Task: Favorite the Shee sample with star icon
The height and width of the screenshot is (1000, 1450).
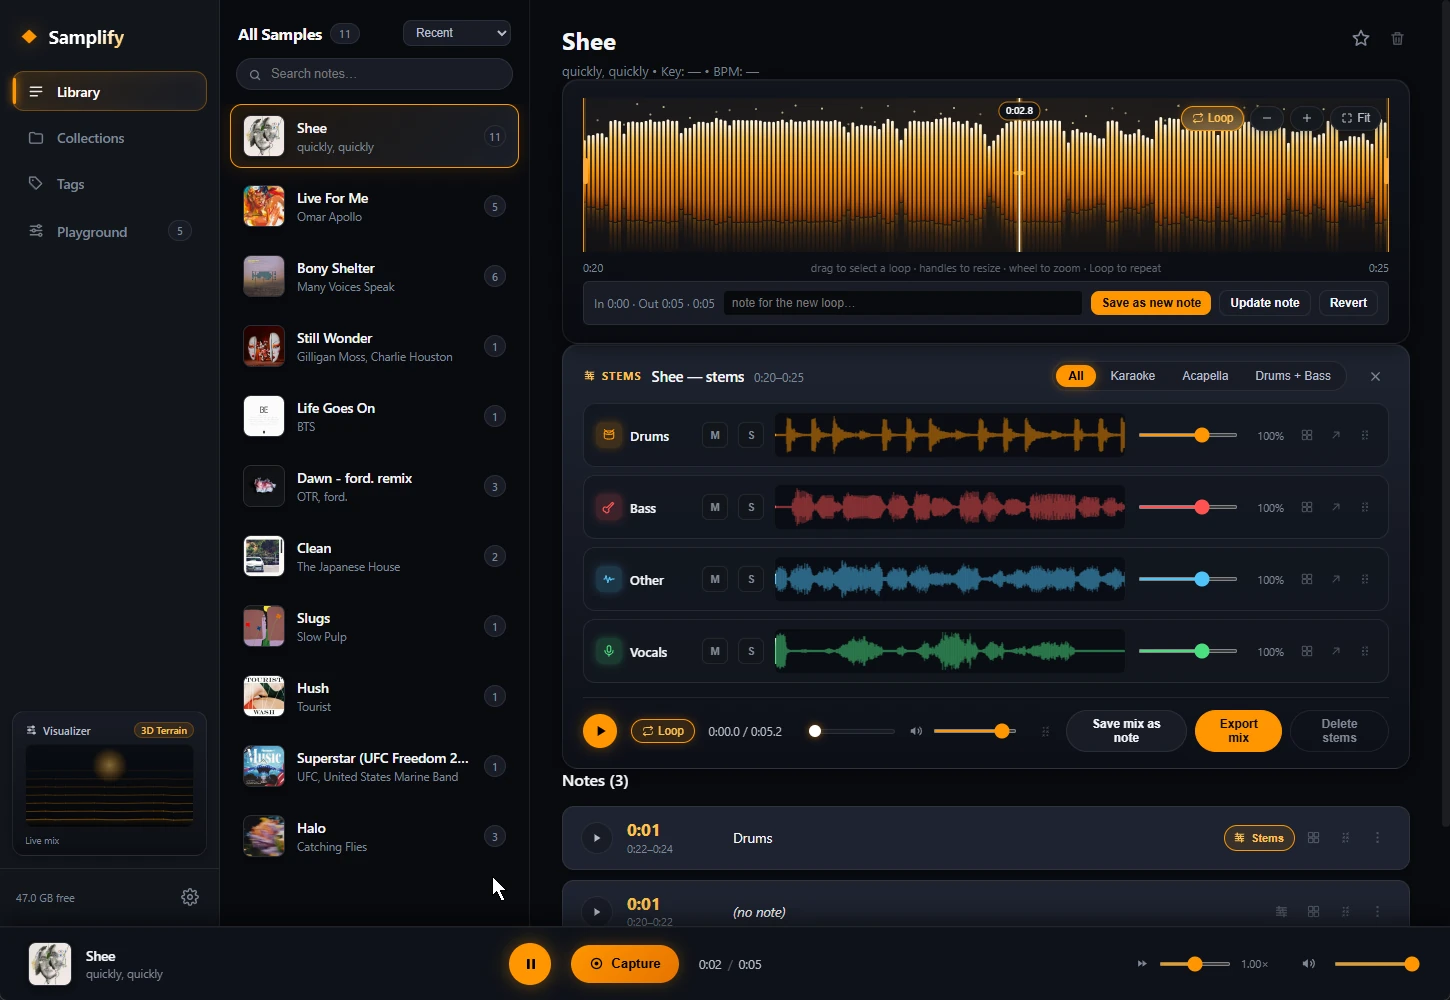Action: pos(1361,38)
